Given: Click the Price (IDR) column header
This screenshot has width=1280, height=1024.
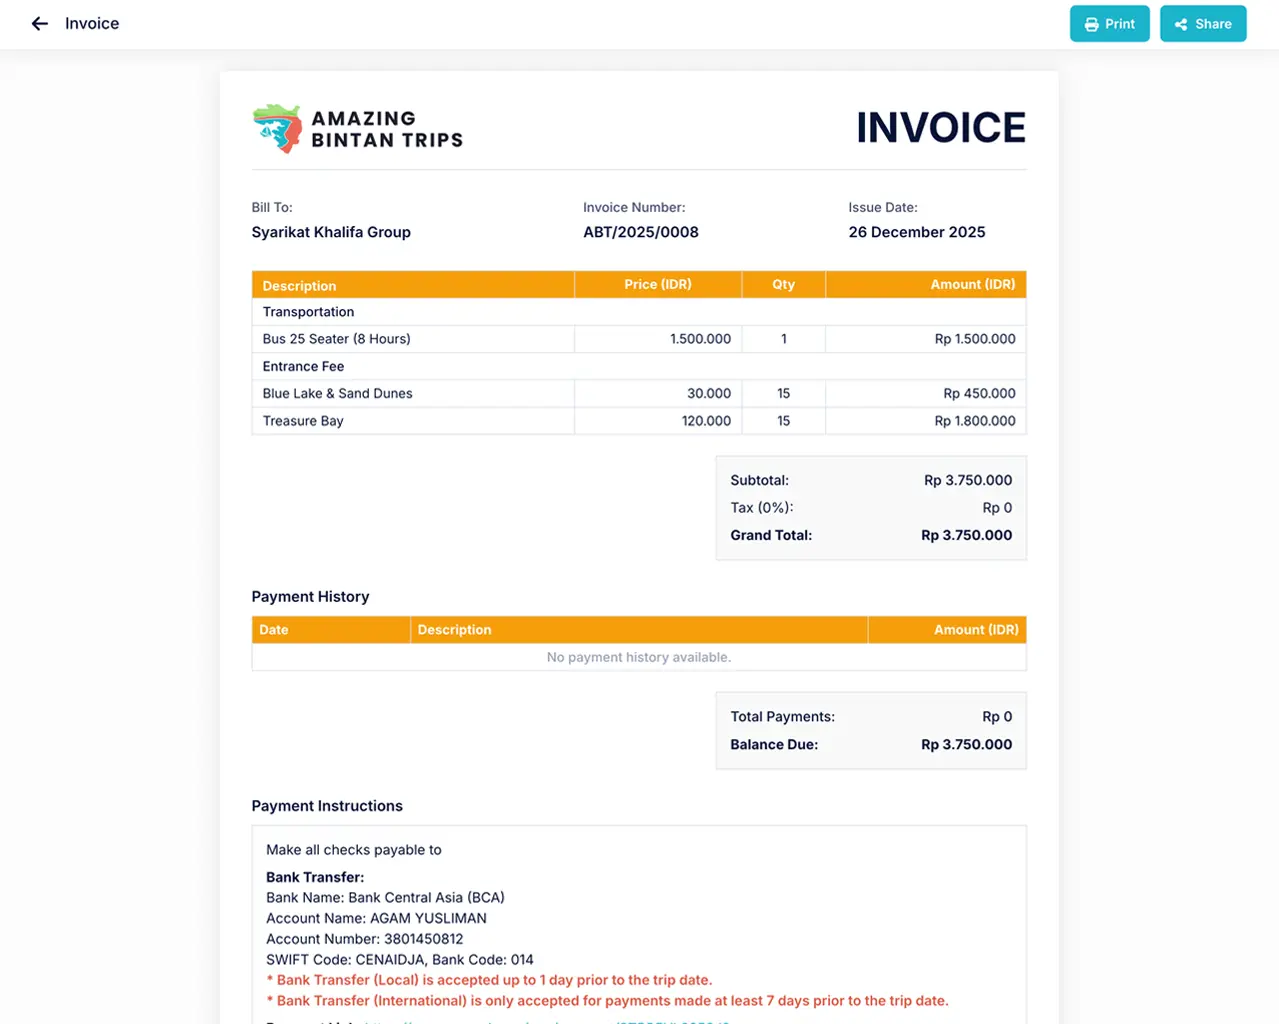Looking at the screenshot, I should point(656,285).
